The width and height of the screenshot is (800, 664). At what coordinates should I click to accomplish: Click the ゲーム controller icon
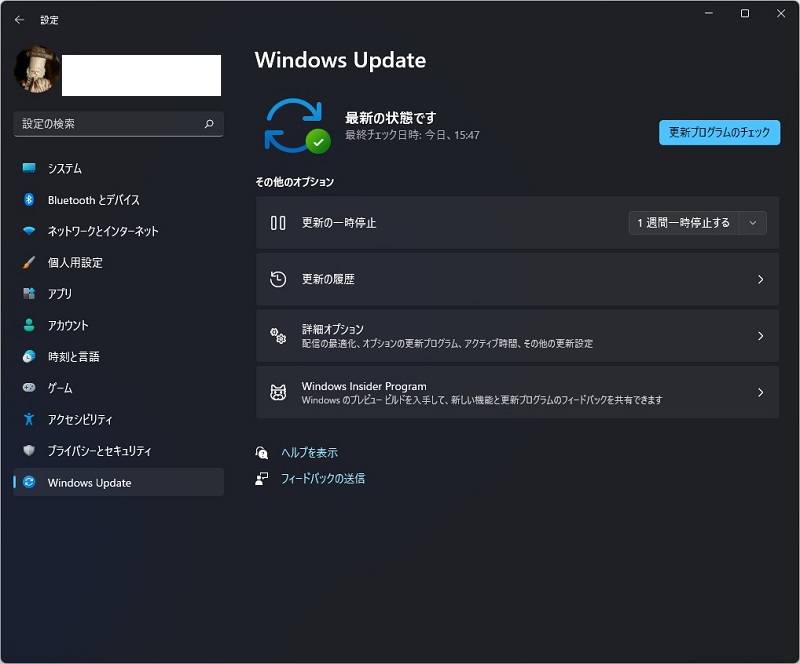29,388
